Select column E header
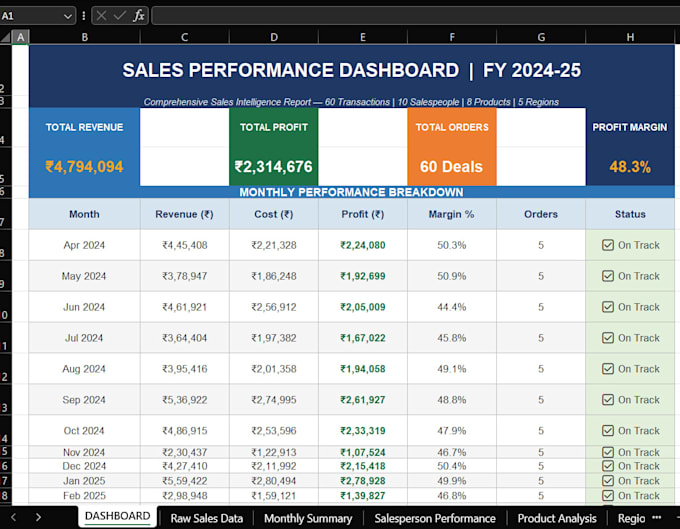680x529 pixels. pyautogui.click(x=363, y=37)
